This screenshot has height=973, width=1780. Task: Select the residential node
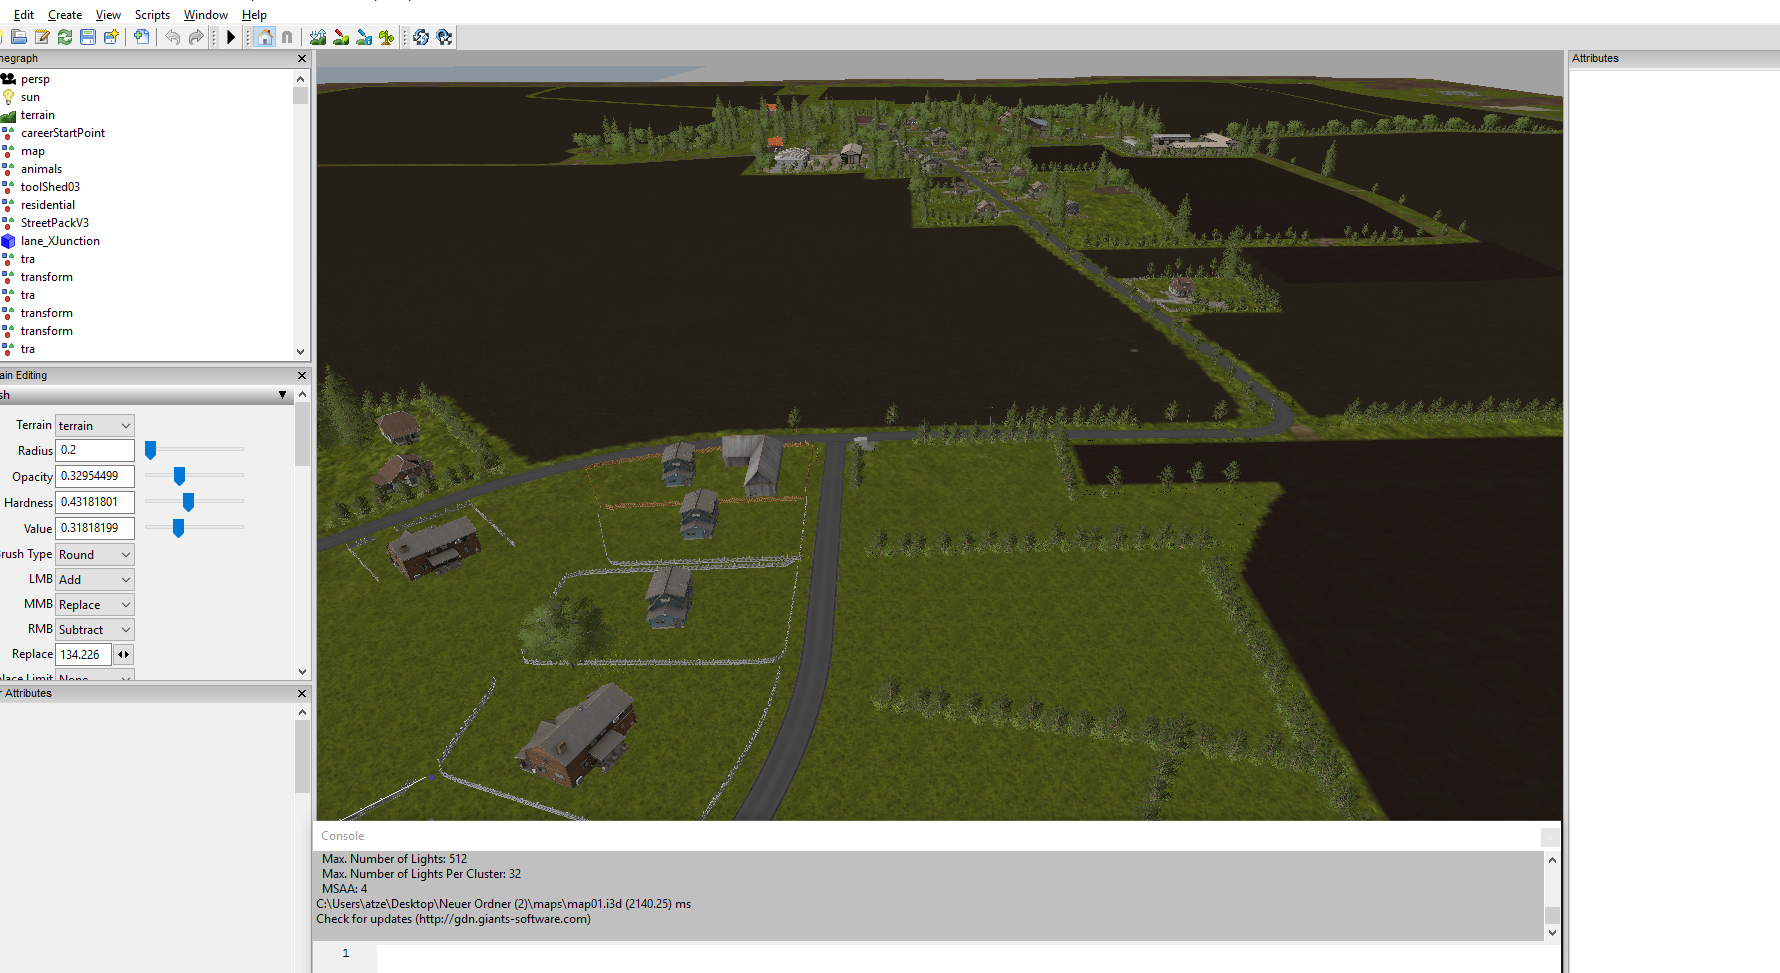click(x=48, y=205)
